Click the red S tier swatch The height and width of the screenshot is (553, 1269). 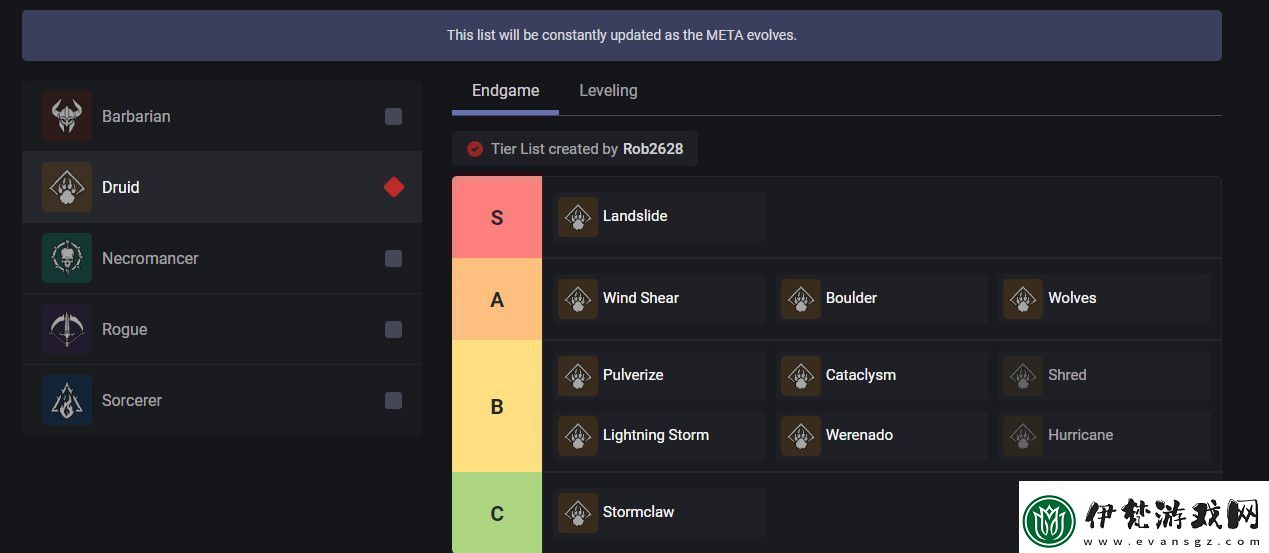click(x=497, y=218)
